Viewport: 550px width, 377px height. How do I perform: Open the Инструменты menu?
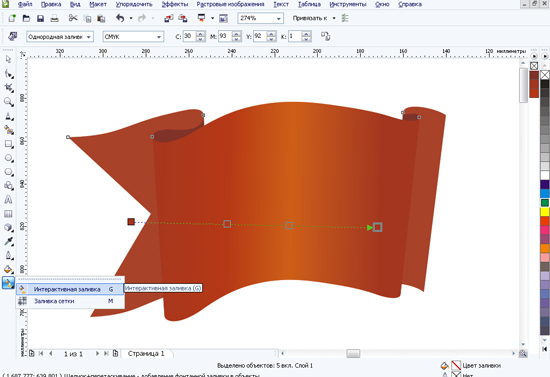(348, 5)
